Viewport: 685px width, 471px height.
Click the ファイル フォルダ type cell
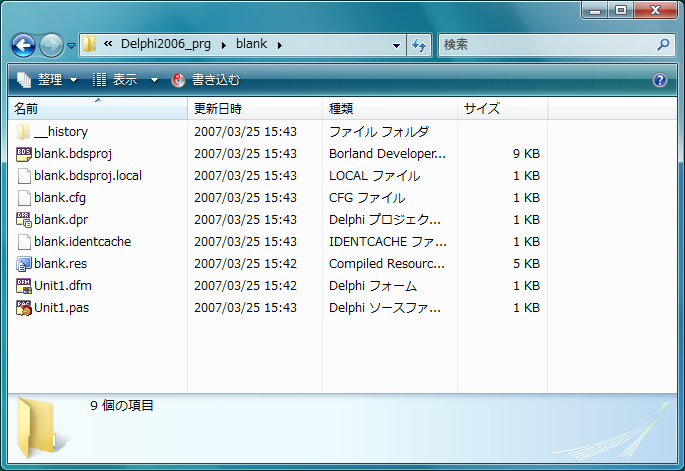[378, 132]
